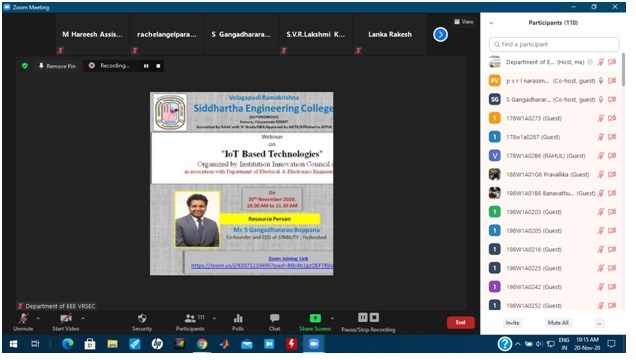Toggle muted mic of 178W1A0286 (RAHUL)
The height and width of the screenshot is (360, 636).
tap(601, 156)
